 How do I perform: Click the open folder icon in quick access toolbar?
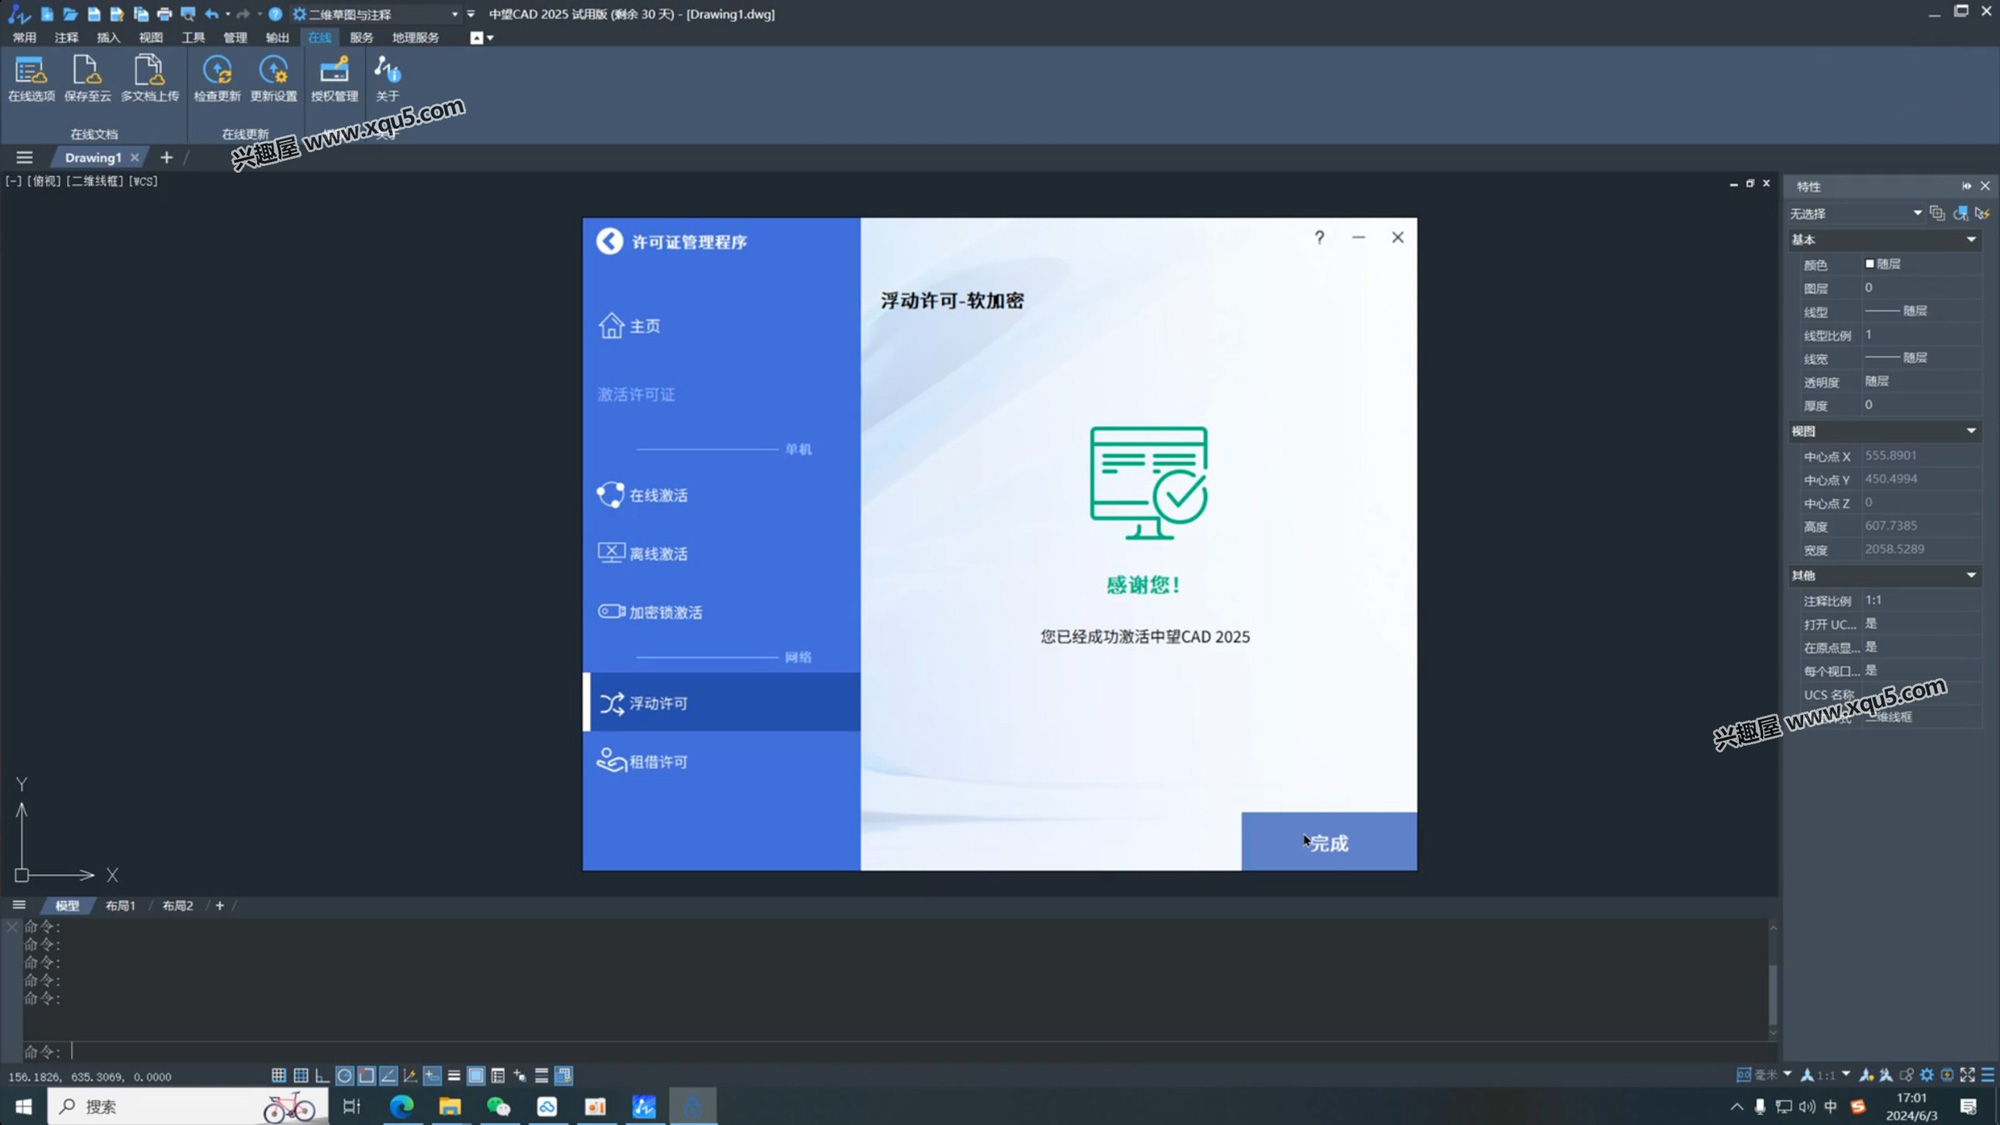pyautogui.click(x=70, y=14)
